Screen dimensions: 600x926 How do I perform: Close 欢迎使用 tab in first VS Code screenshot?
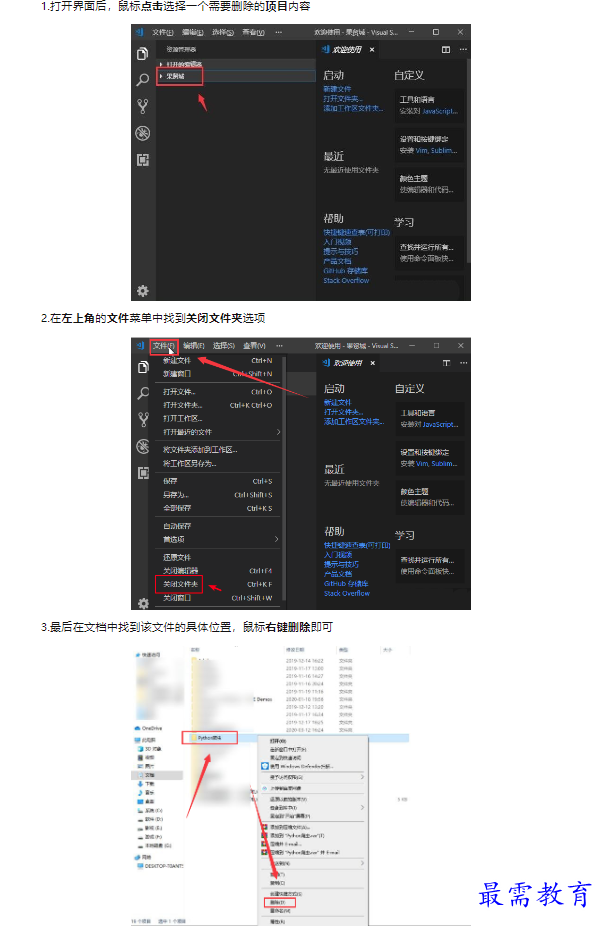(372, 50)
